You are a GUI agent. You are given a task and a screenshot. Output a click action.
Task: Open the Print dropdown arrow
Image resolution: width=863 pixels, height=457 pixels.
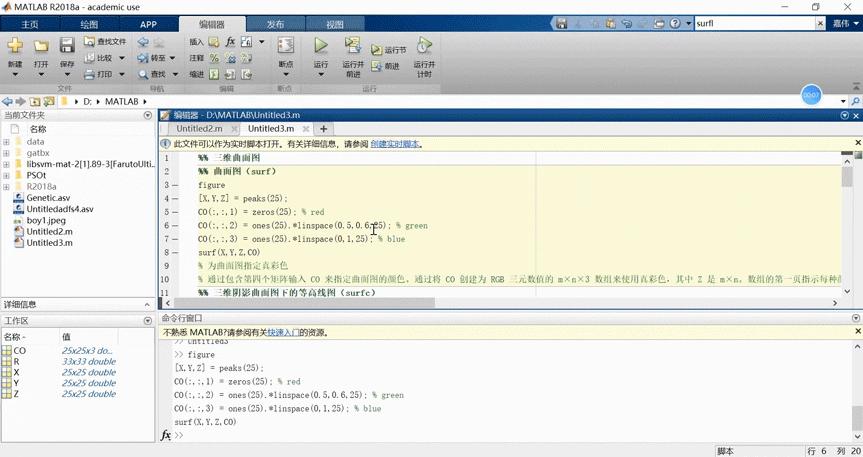point(122,74)
